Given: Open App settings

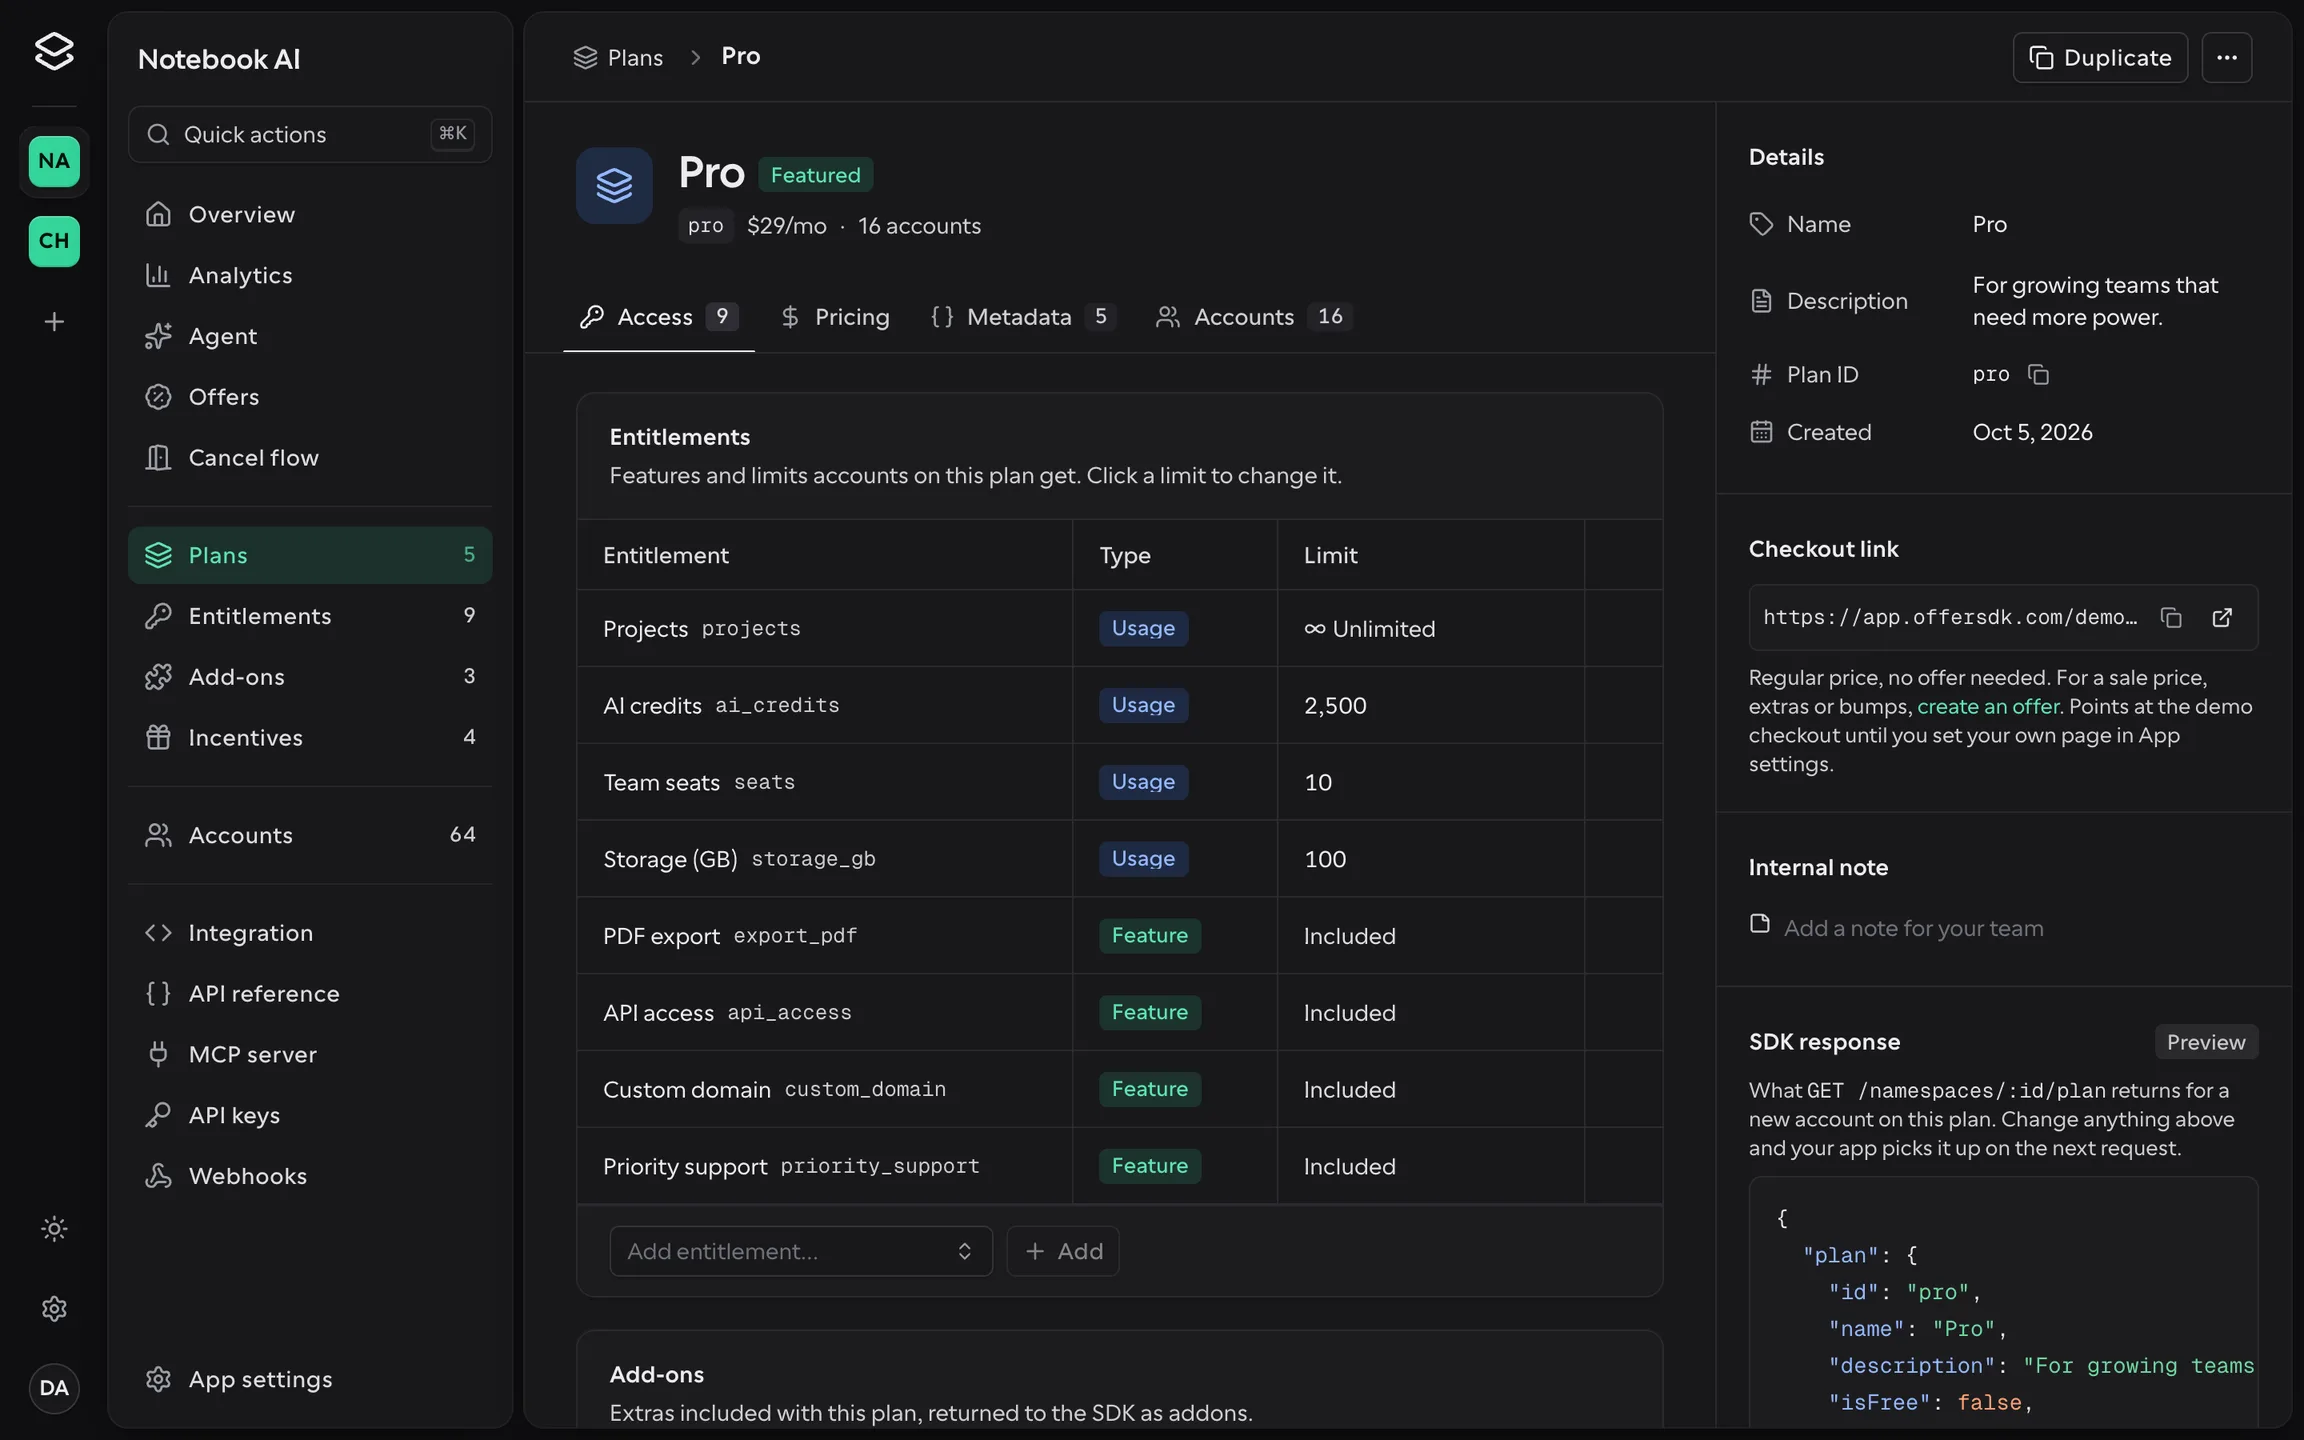Looking at the screenshot, I should pos(310,1380).
